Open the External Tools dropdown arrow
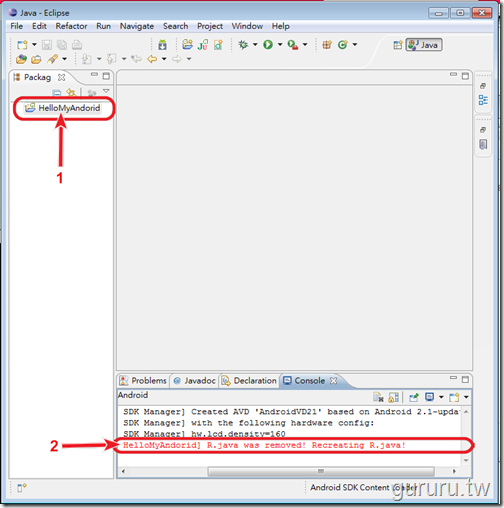Viewport: 504px width, 508px height. tap(305, 44)
